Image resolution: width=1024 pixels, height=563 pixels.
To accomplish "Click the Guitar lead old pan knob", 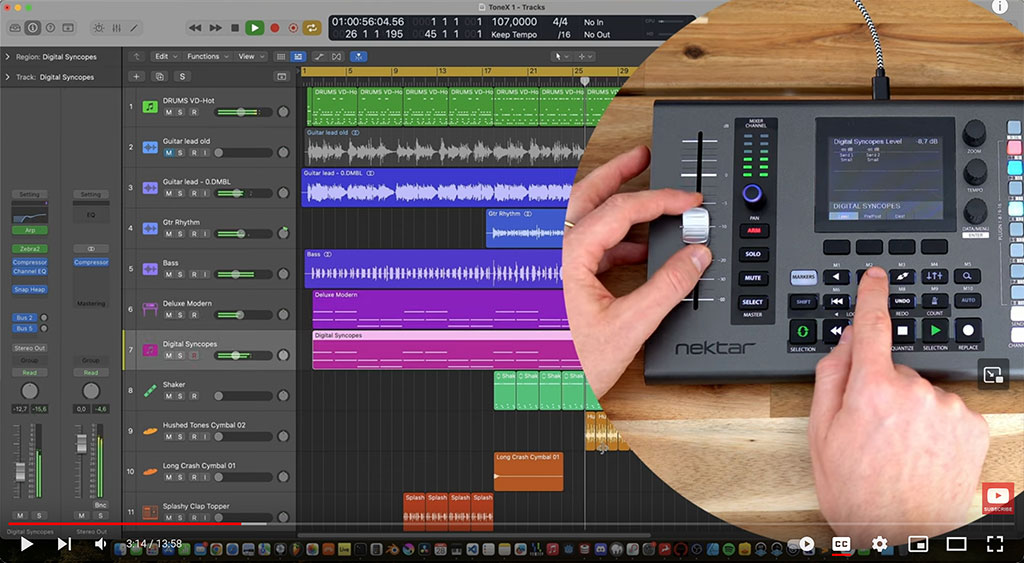I will pos(283,152).
